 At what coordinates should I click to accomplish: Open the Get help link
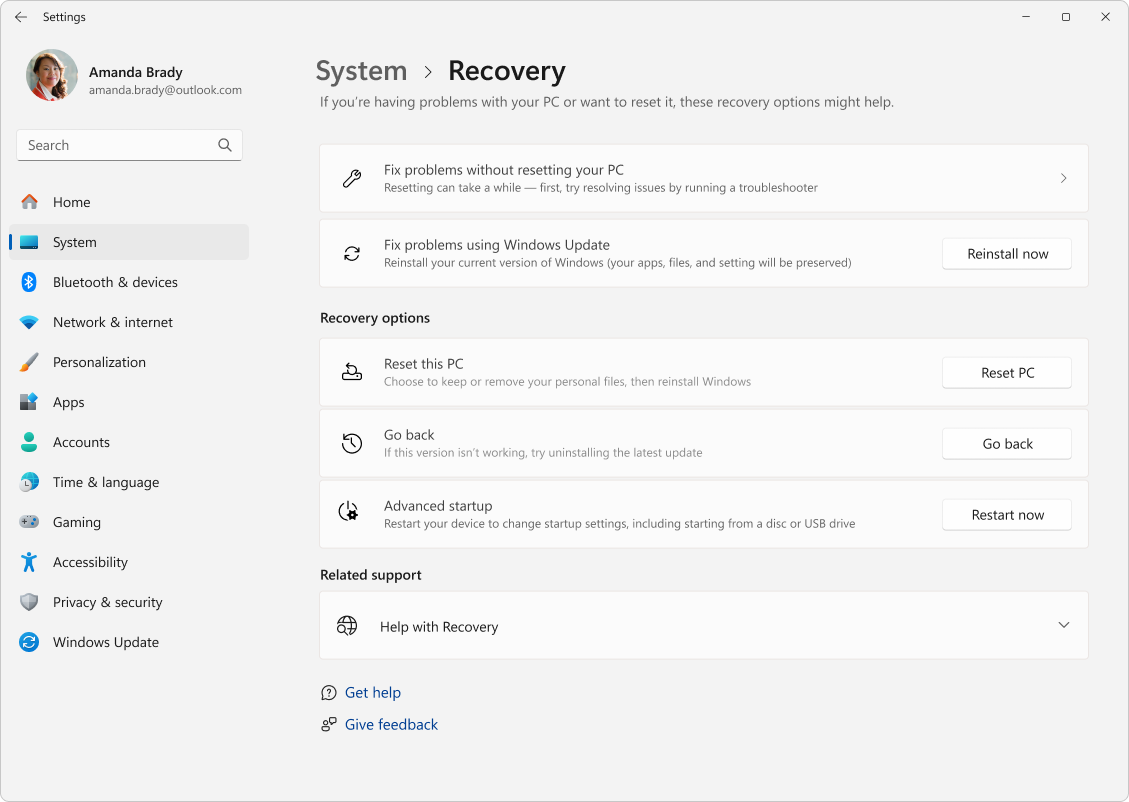(373, 692)
